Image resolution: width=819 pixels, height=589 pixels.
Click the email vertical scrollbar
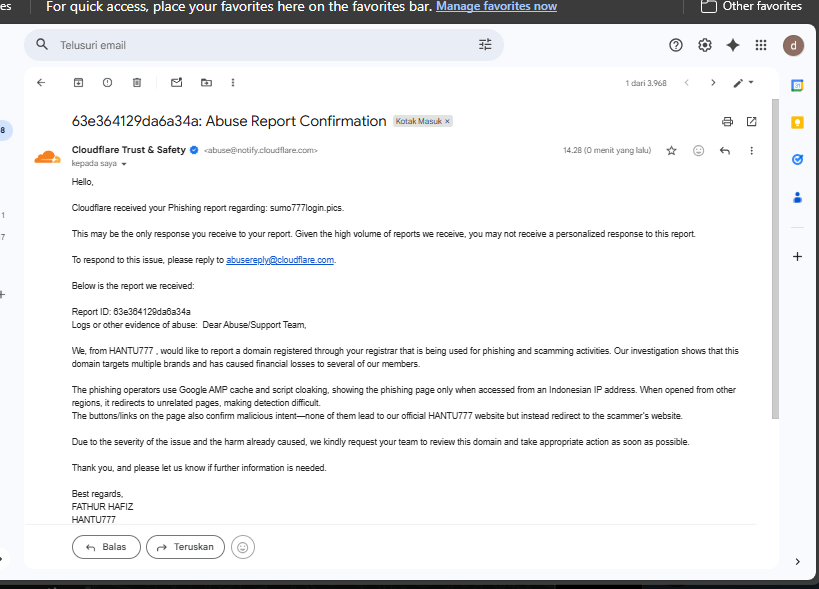tap(775, 258)
